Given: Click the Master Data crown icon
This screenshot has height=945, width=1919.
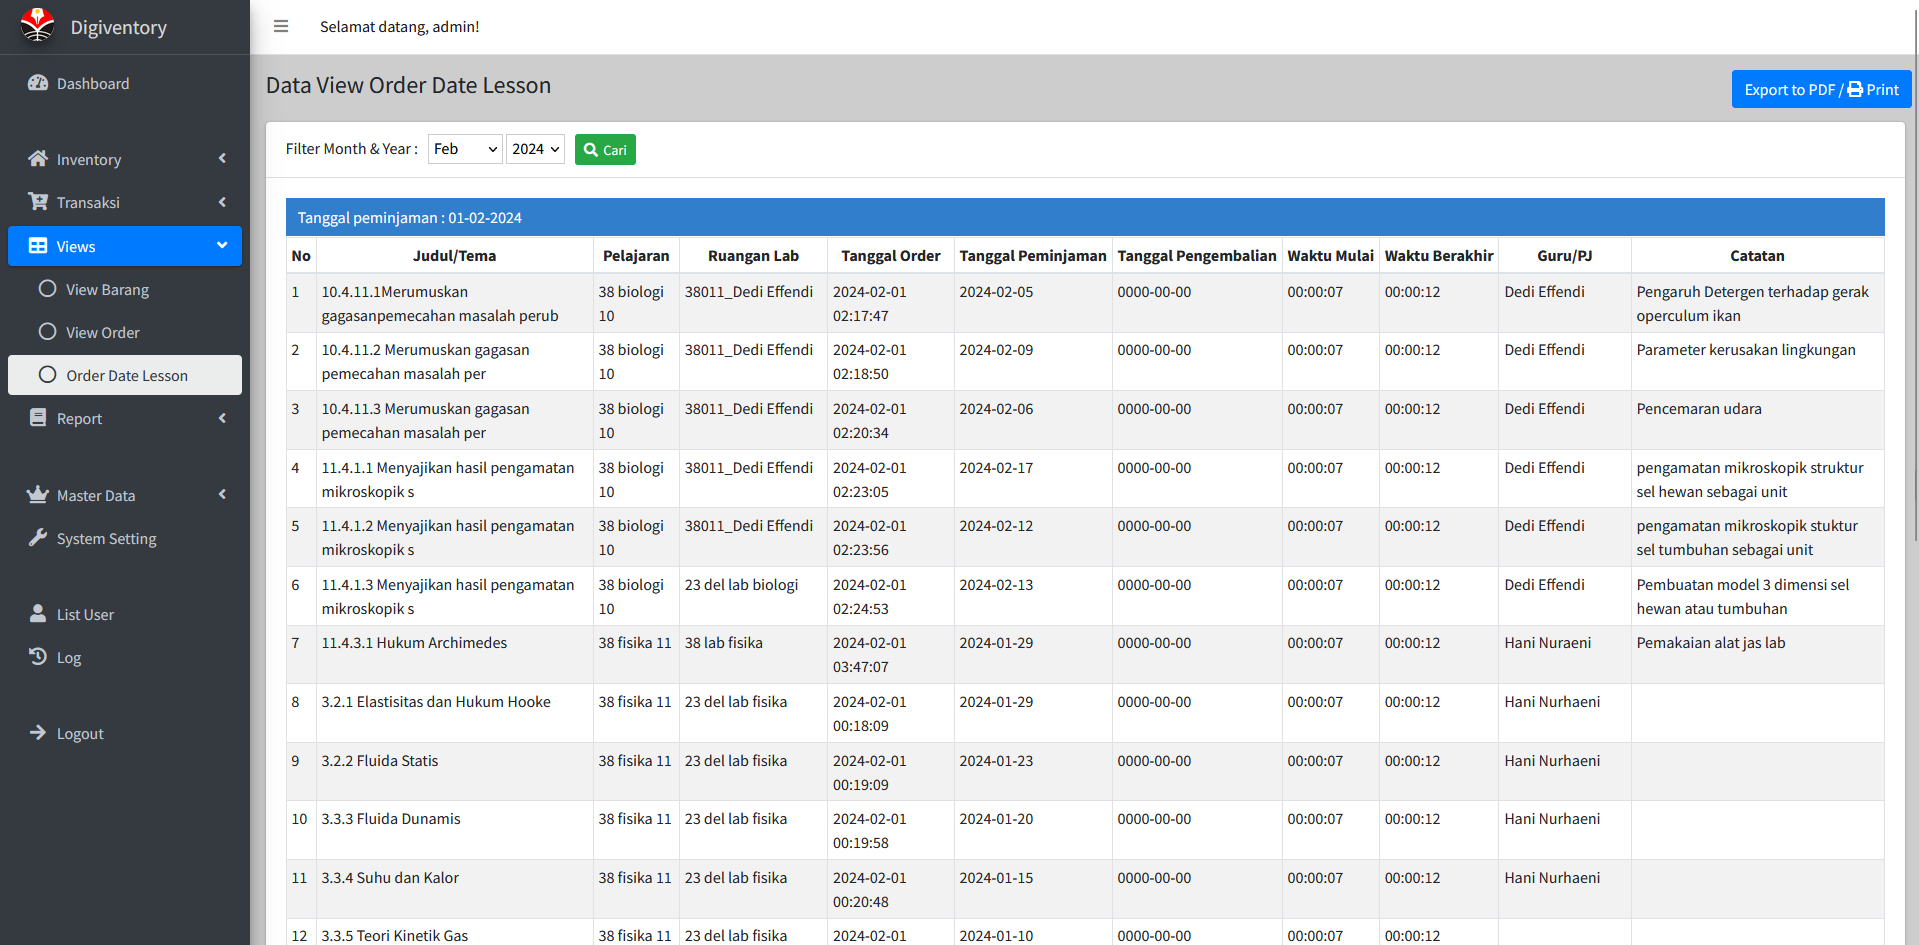Looking at the screenshot, I should tap(38, 495).
